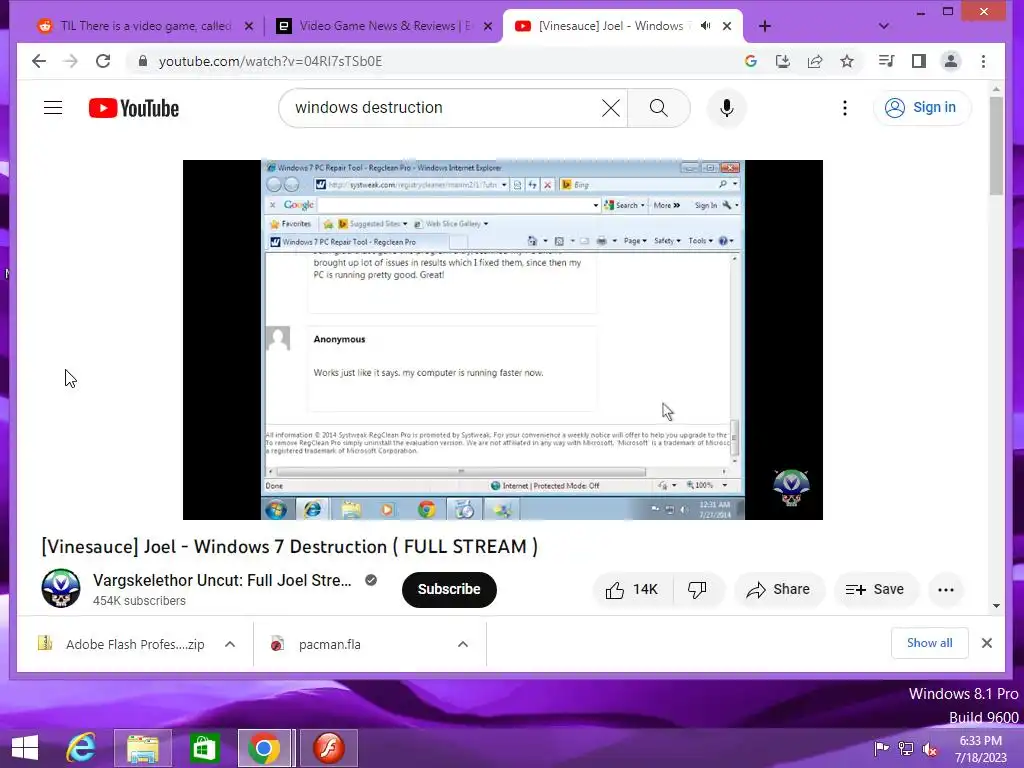Open the Vargskelethor Uncut channel name link

pos(222,580)
